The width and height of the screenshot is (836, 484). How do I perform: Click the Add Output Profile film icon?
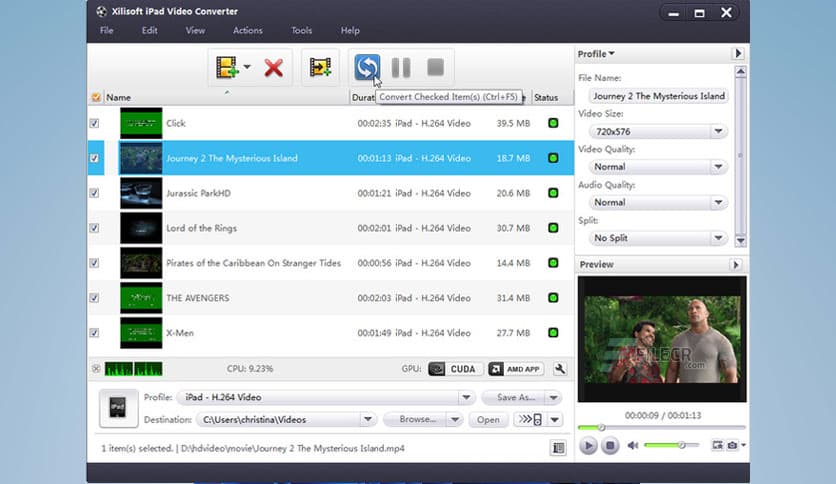pos(320,68)
